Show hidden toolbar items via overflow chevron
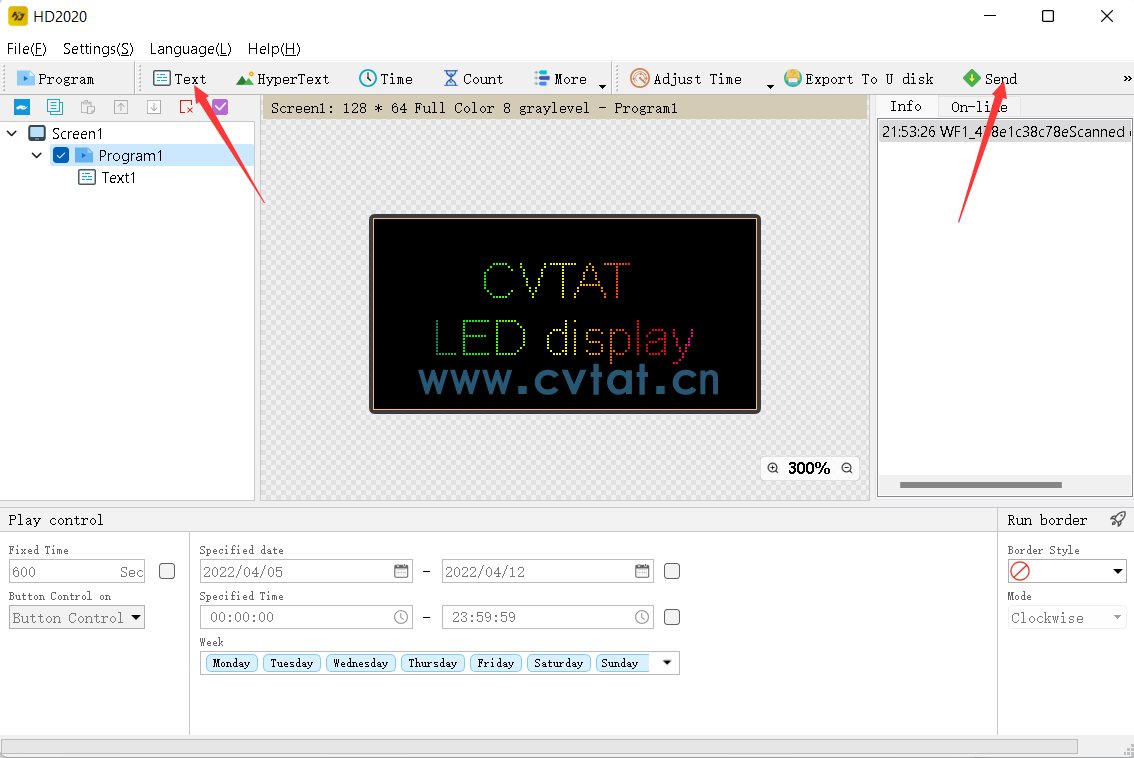This screenshot has height=758, width=1134. (x=1127, y=79)
